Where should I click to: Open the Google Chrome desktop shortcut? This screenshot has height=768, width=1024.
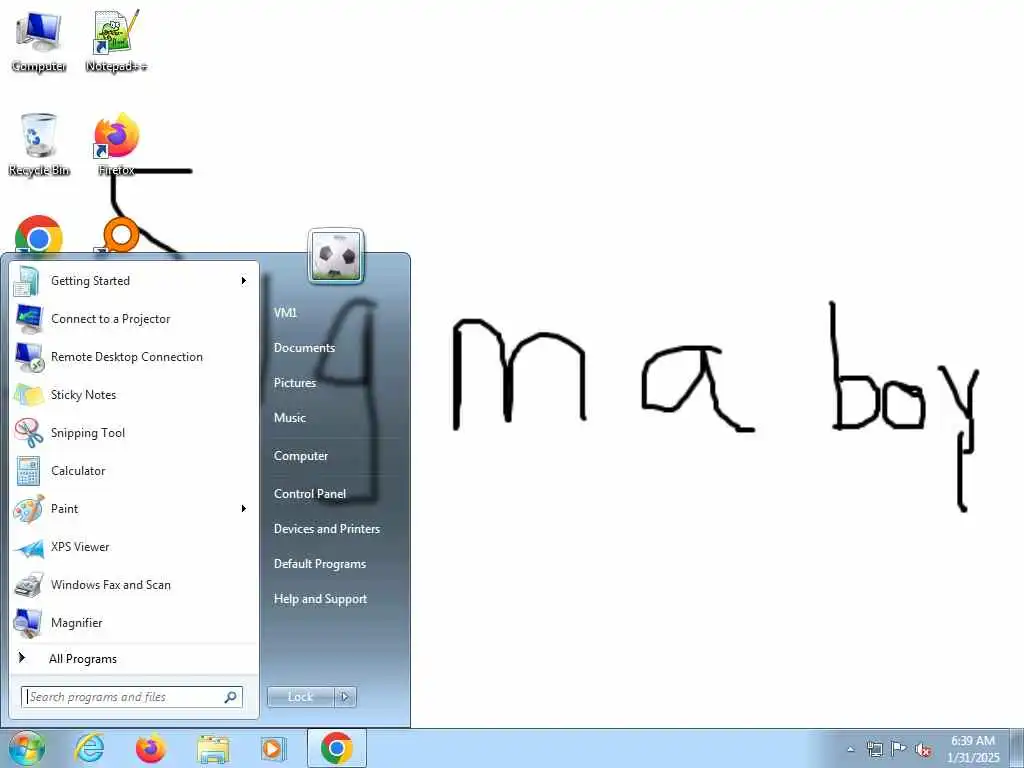39,235
